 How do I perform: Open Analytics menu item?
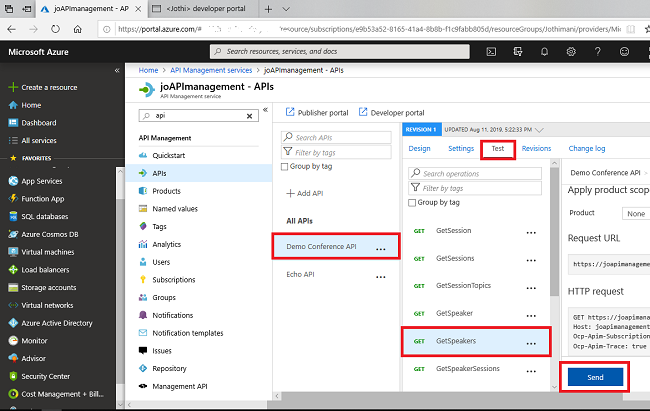pyautogui.click(x=166, y=244)
